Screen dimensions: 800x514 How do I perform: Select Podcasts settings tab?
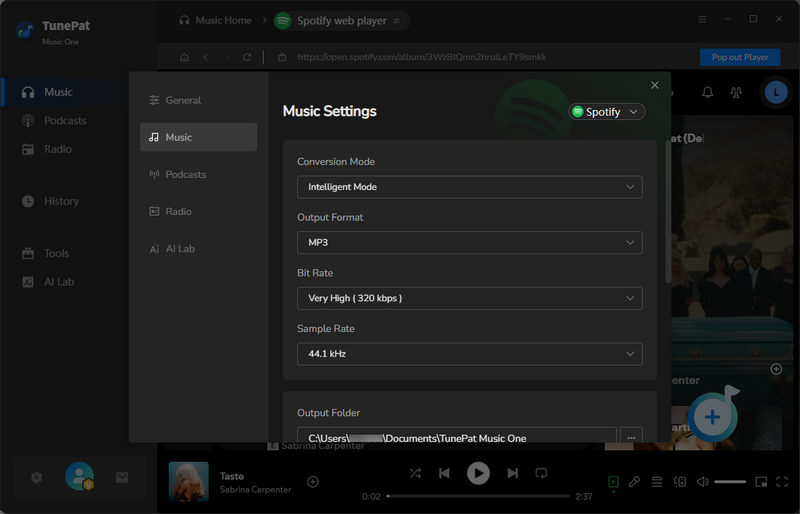click(198, 175)
